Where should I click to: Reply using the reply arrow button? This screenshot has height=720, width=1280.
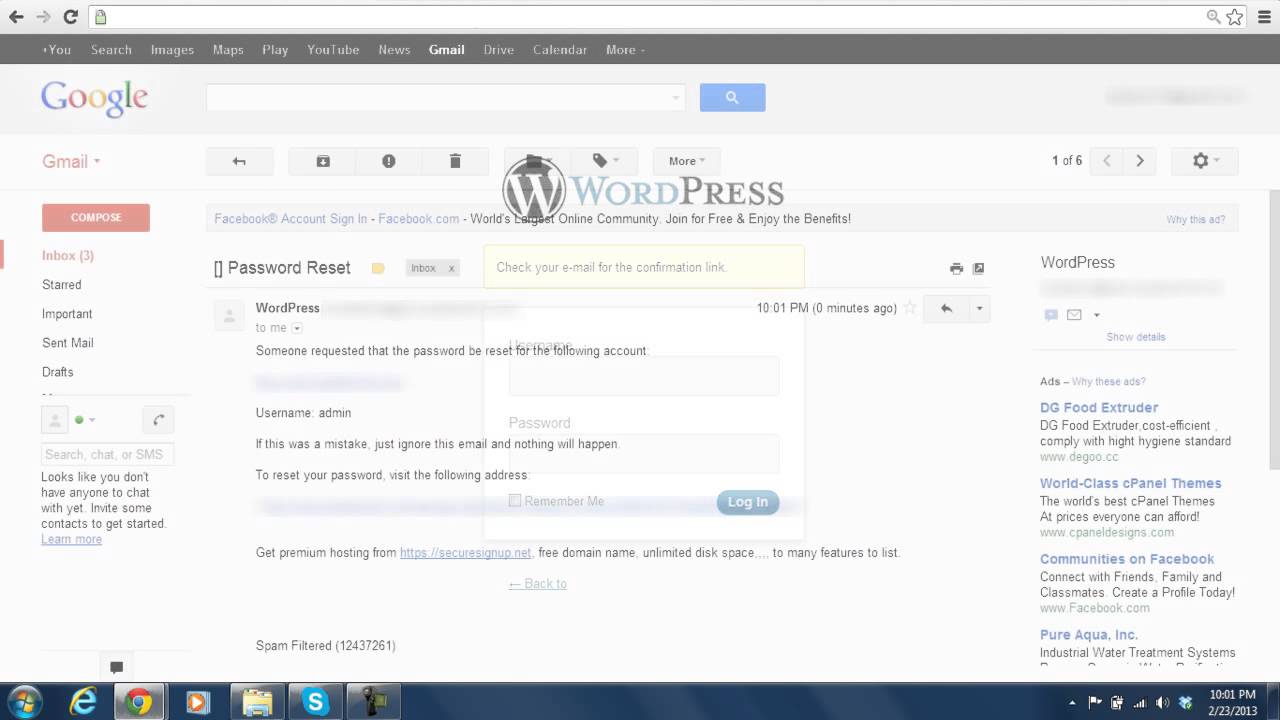[x=946, y=308]
